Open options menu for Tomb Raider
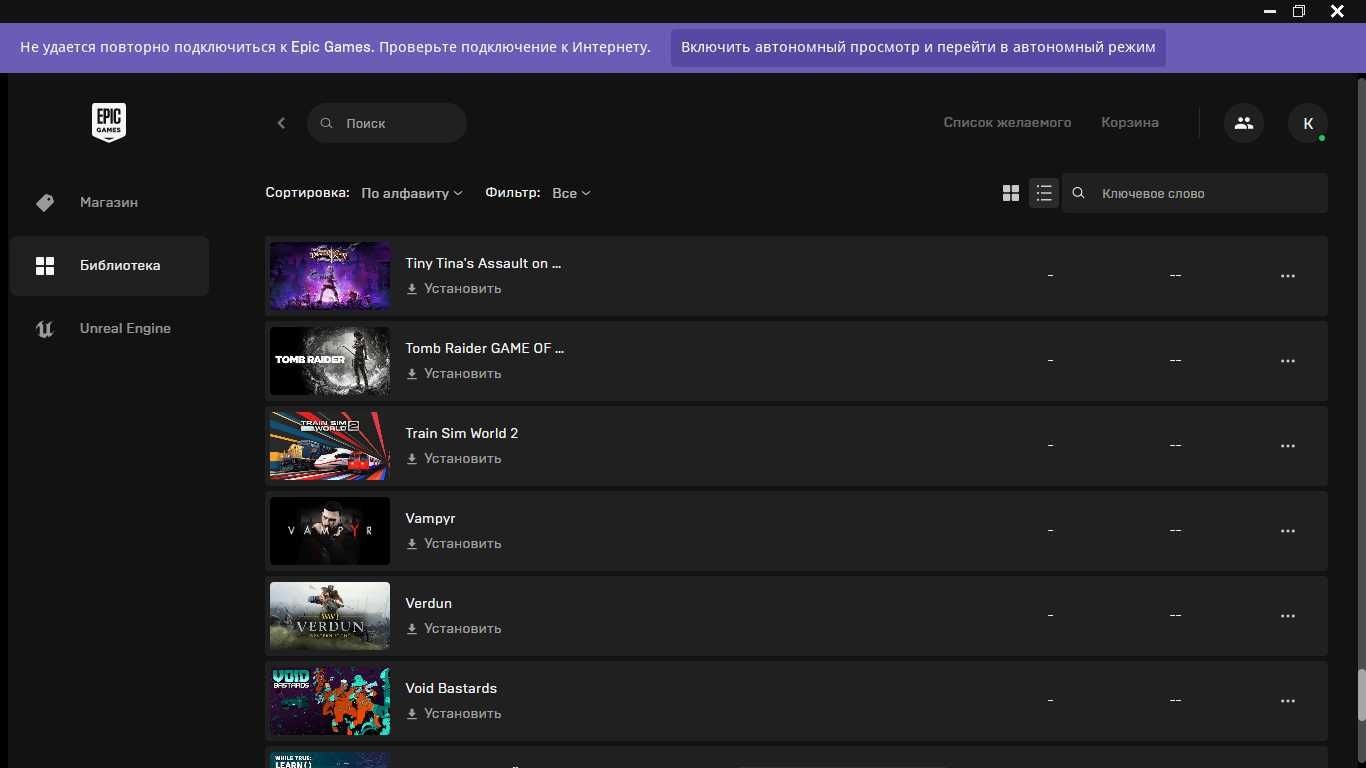The width and height of the screenshot is (1366, 768). coord(1288,360)
